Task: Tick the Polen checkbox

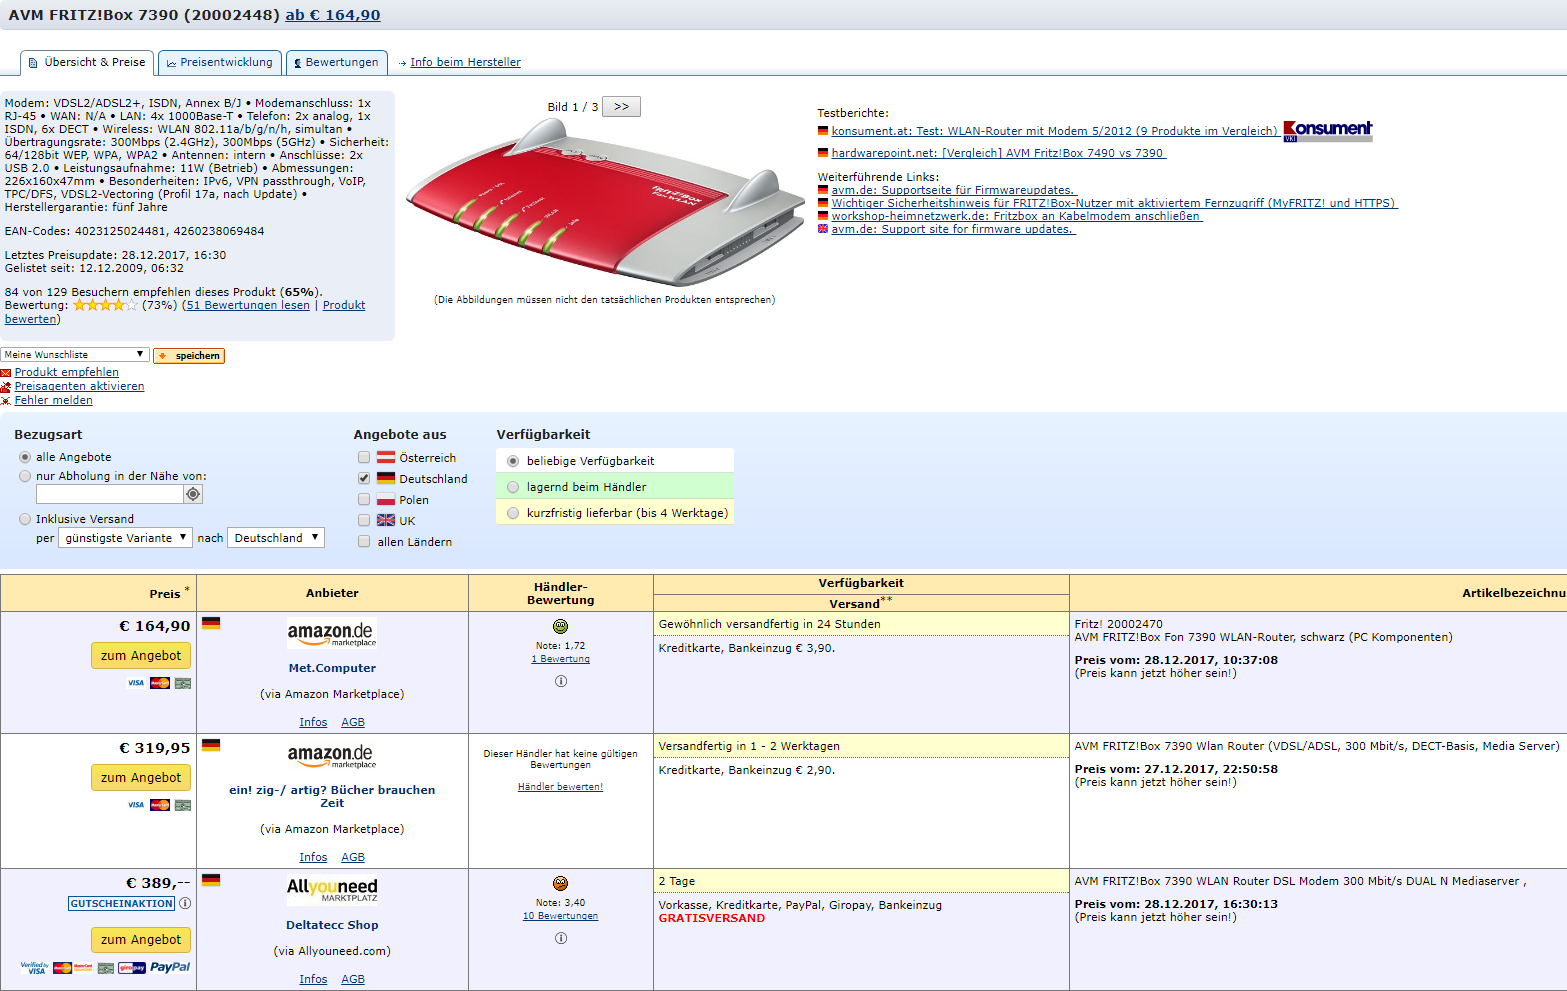Action: (x=364, y=500)
